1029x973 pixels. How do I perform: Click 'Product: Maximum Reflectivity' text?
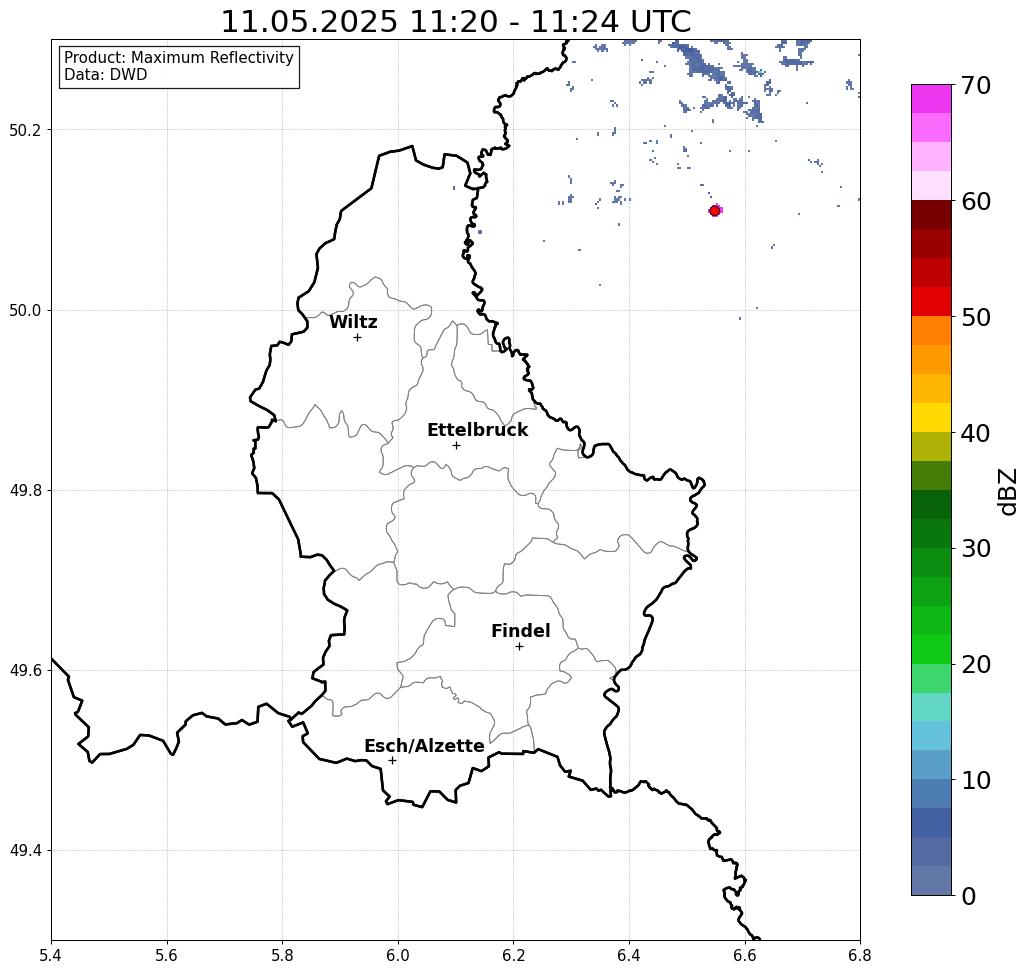[x=178, y=58]
